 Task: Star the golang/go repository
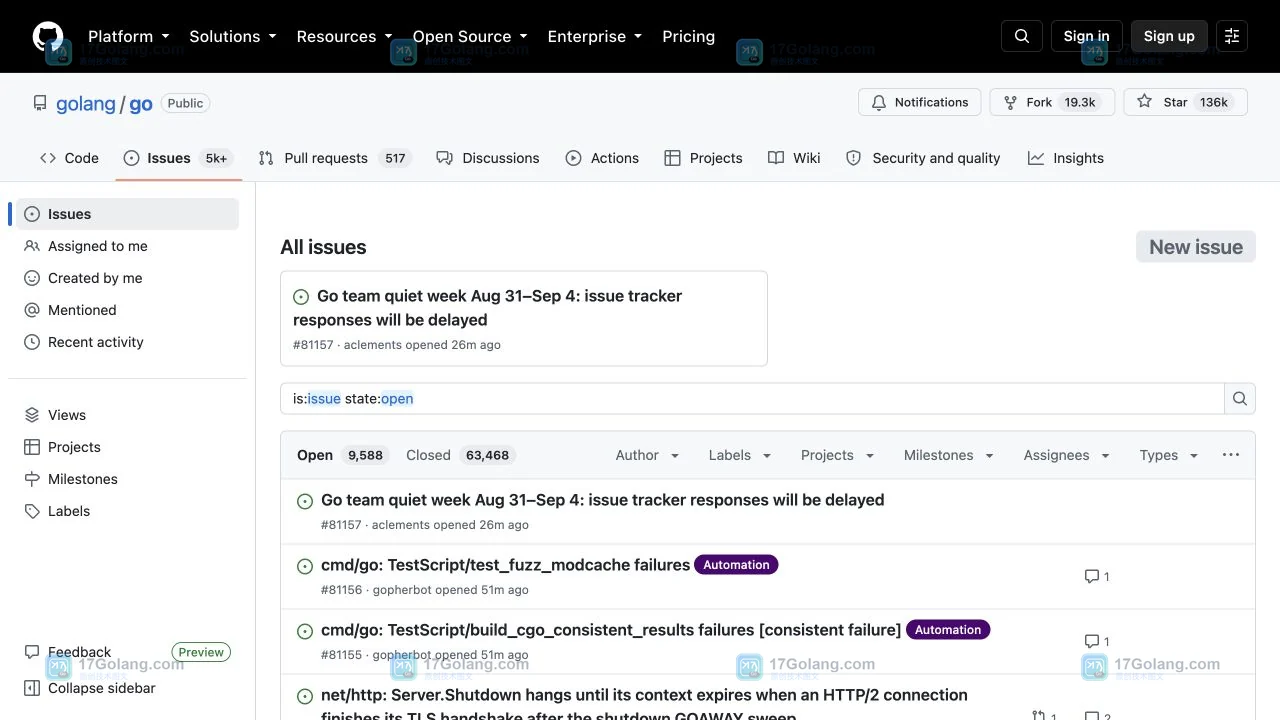point(1186,102)
